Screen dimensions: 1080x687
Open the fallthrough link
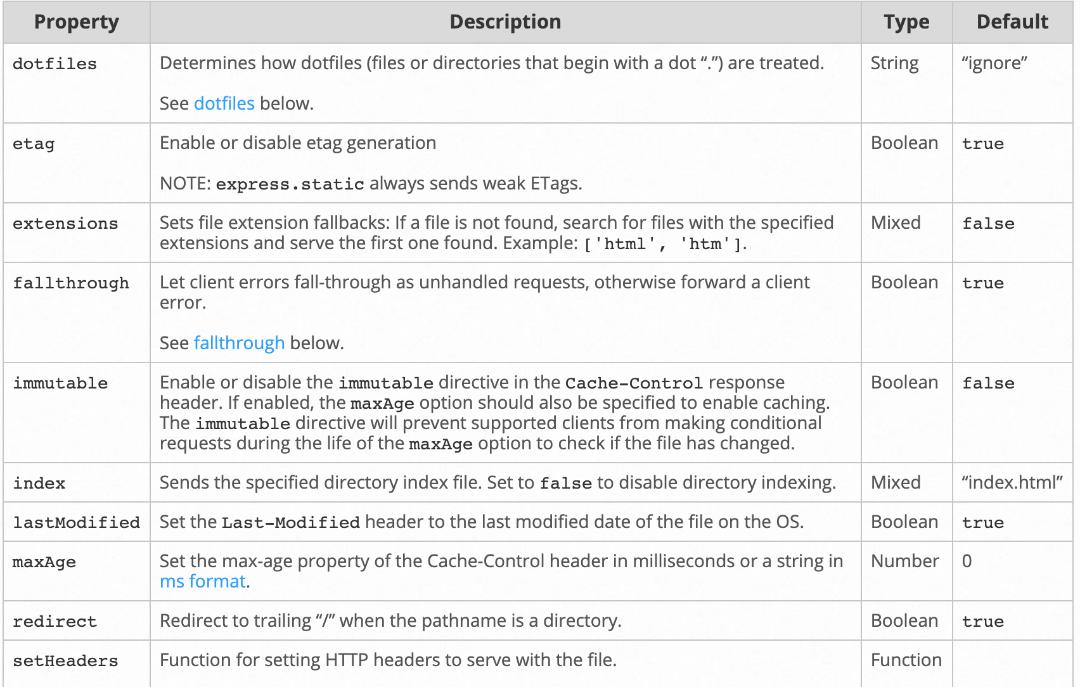[239, 343]
